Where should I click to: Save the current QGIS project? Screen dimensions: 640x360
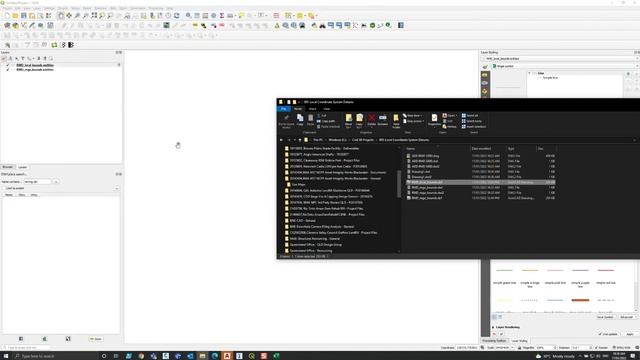point(24,16)
